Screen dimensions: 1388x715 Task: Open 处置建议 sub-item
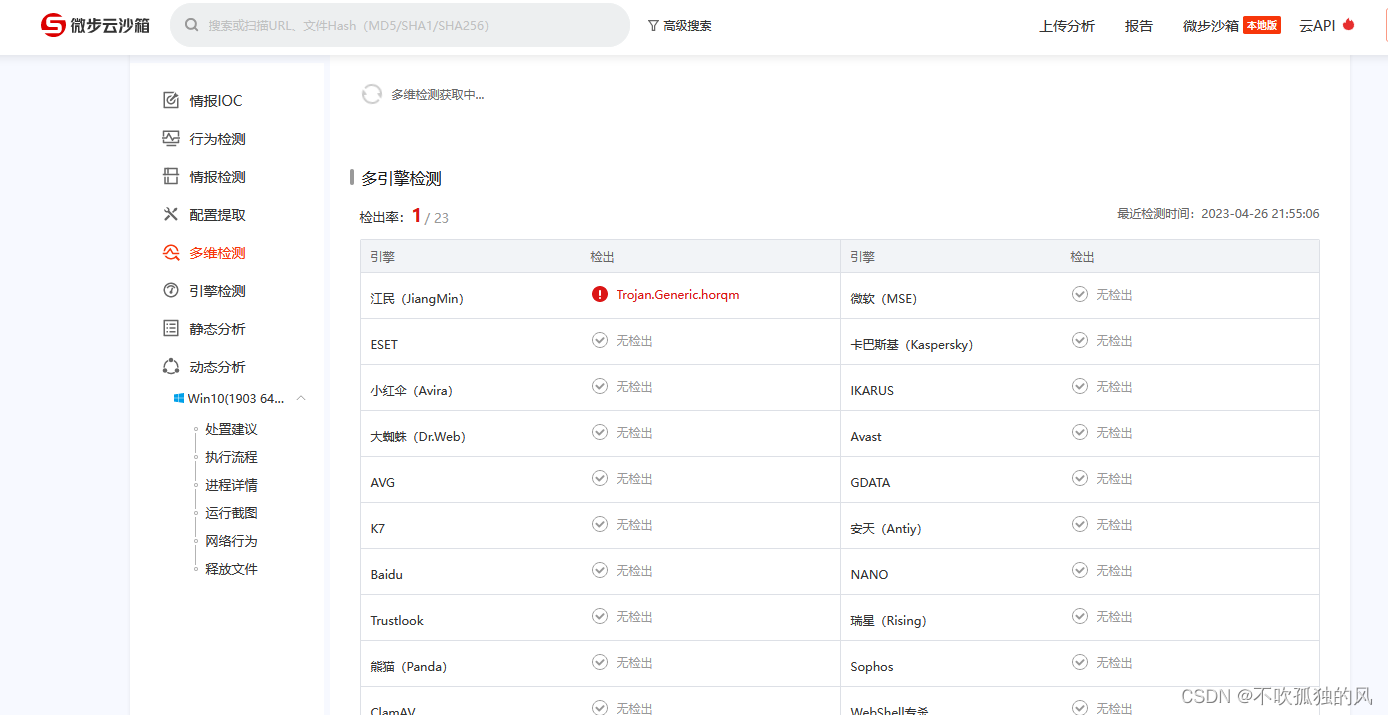coord(231,429)
